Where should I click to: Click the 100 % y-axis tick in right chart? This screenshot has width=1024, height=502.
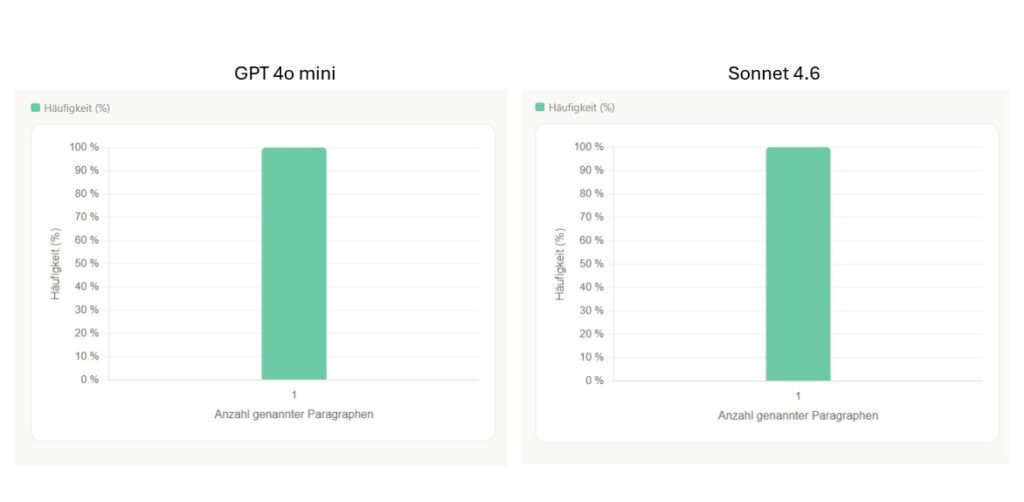(x=588, y=148)
